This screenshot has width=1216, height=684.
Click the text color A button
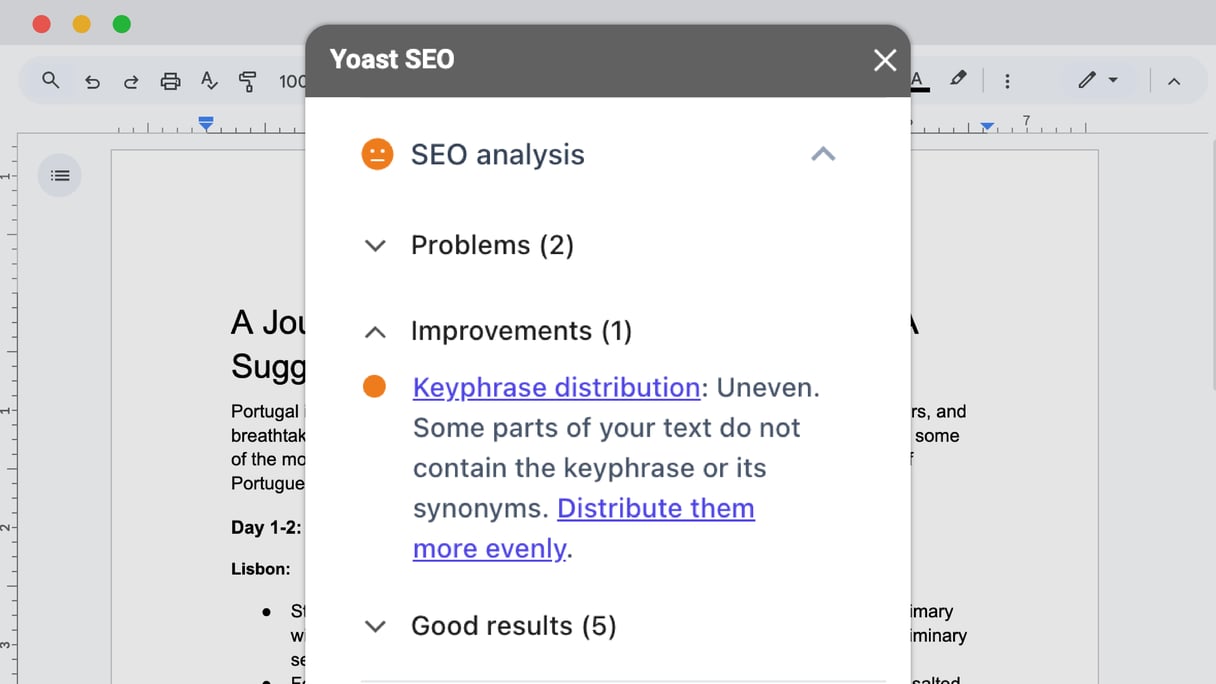pyautogui.click(x=917, y=81)
